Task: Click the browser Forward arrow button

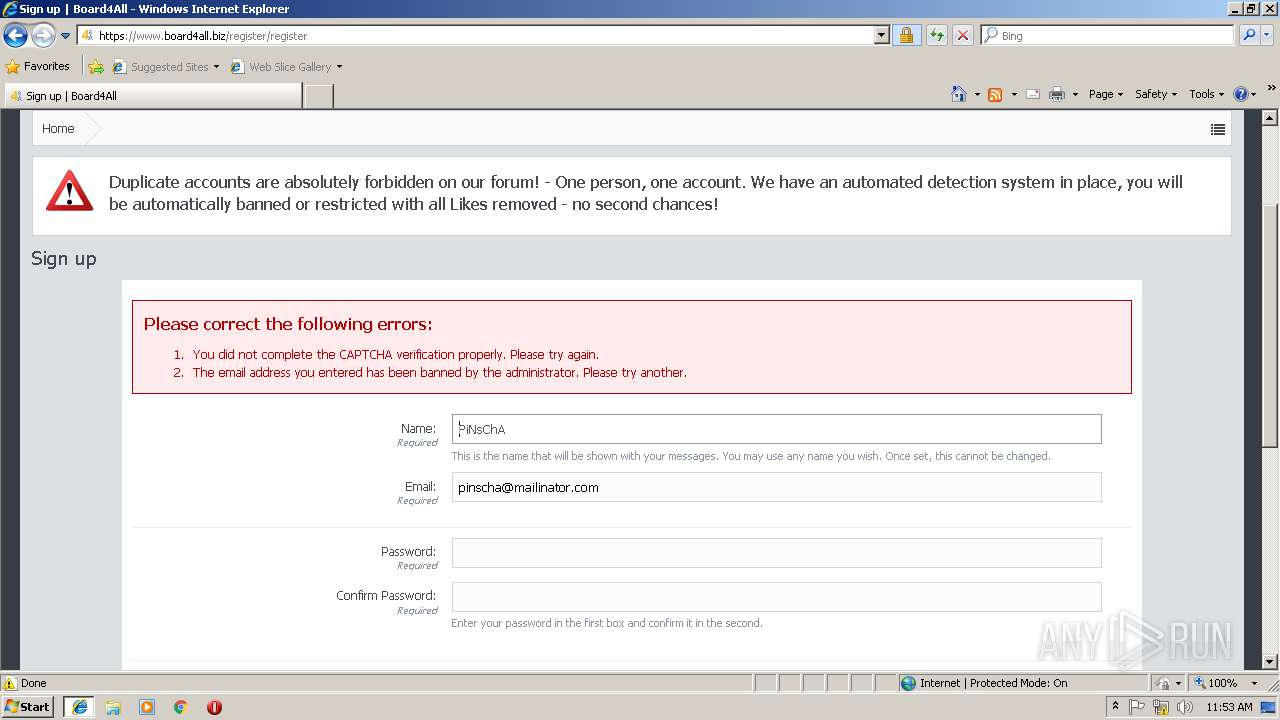Action: (x=43, y=36)
